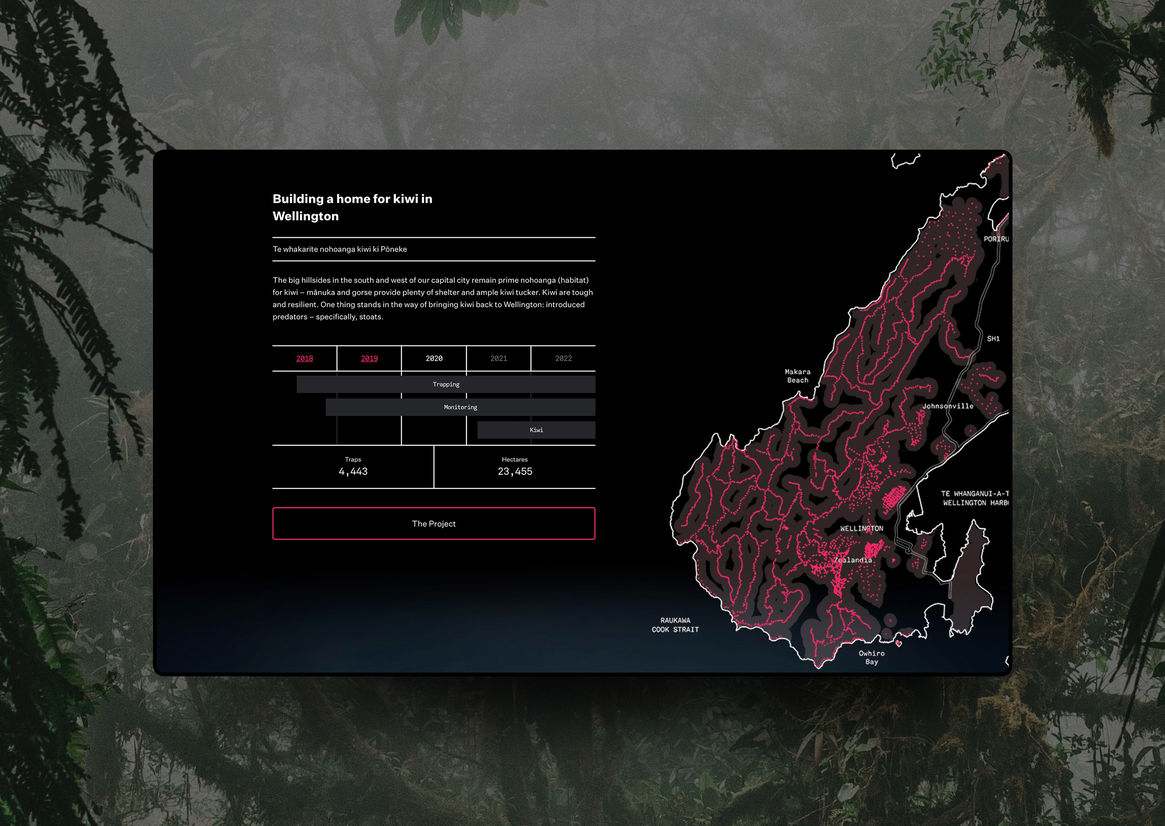Click the Hectares 23,455 statistic
Viewport: 1165px width, 826px height.
coord(515,467)
